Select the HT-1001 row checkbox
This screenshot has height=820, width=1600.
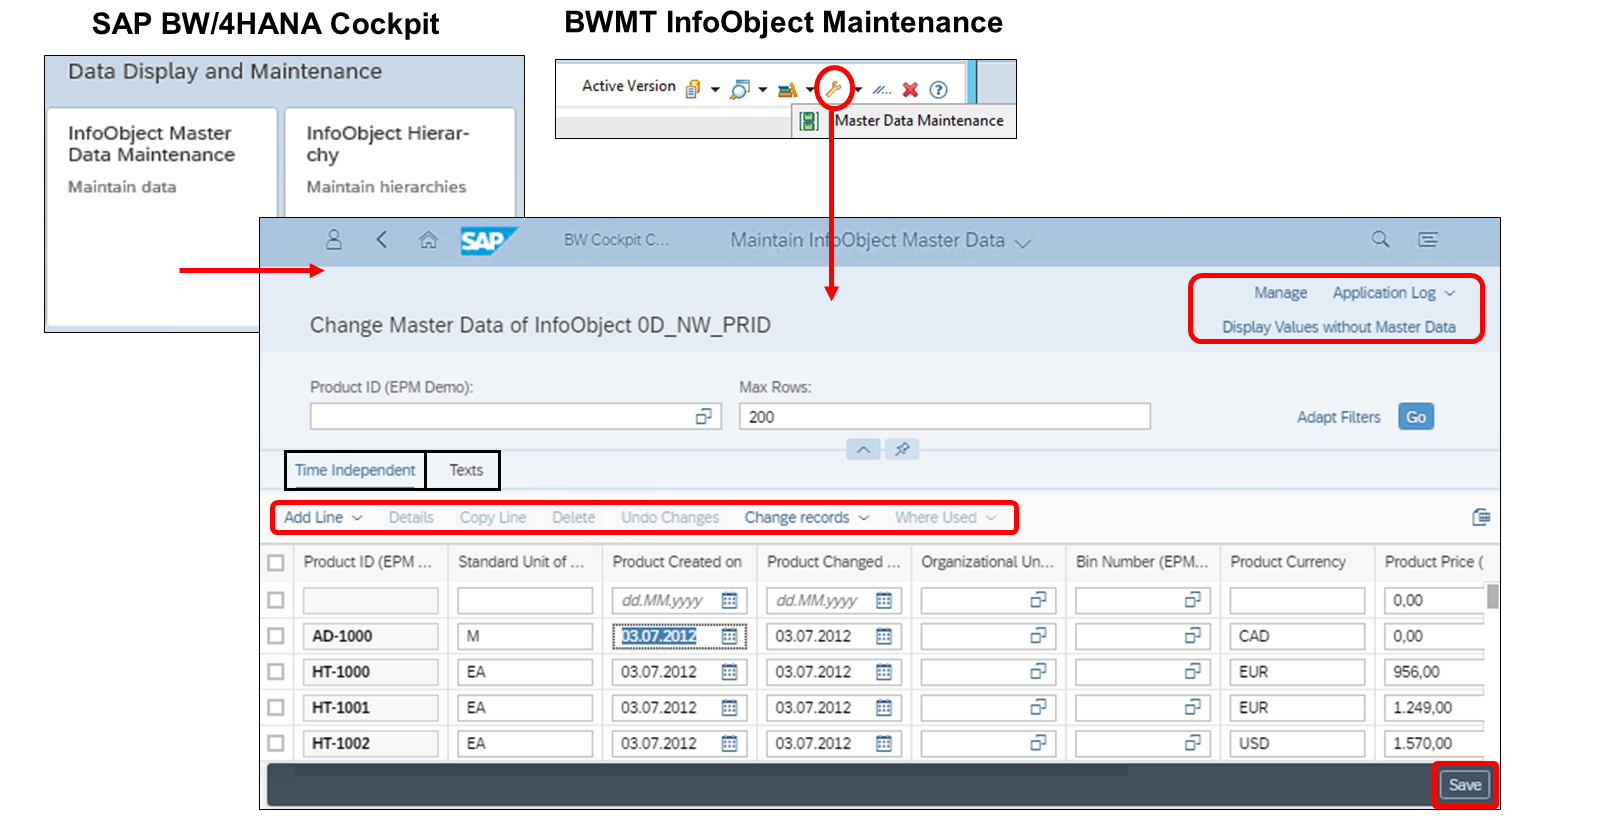(276, 708)
